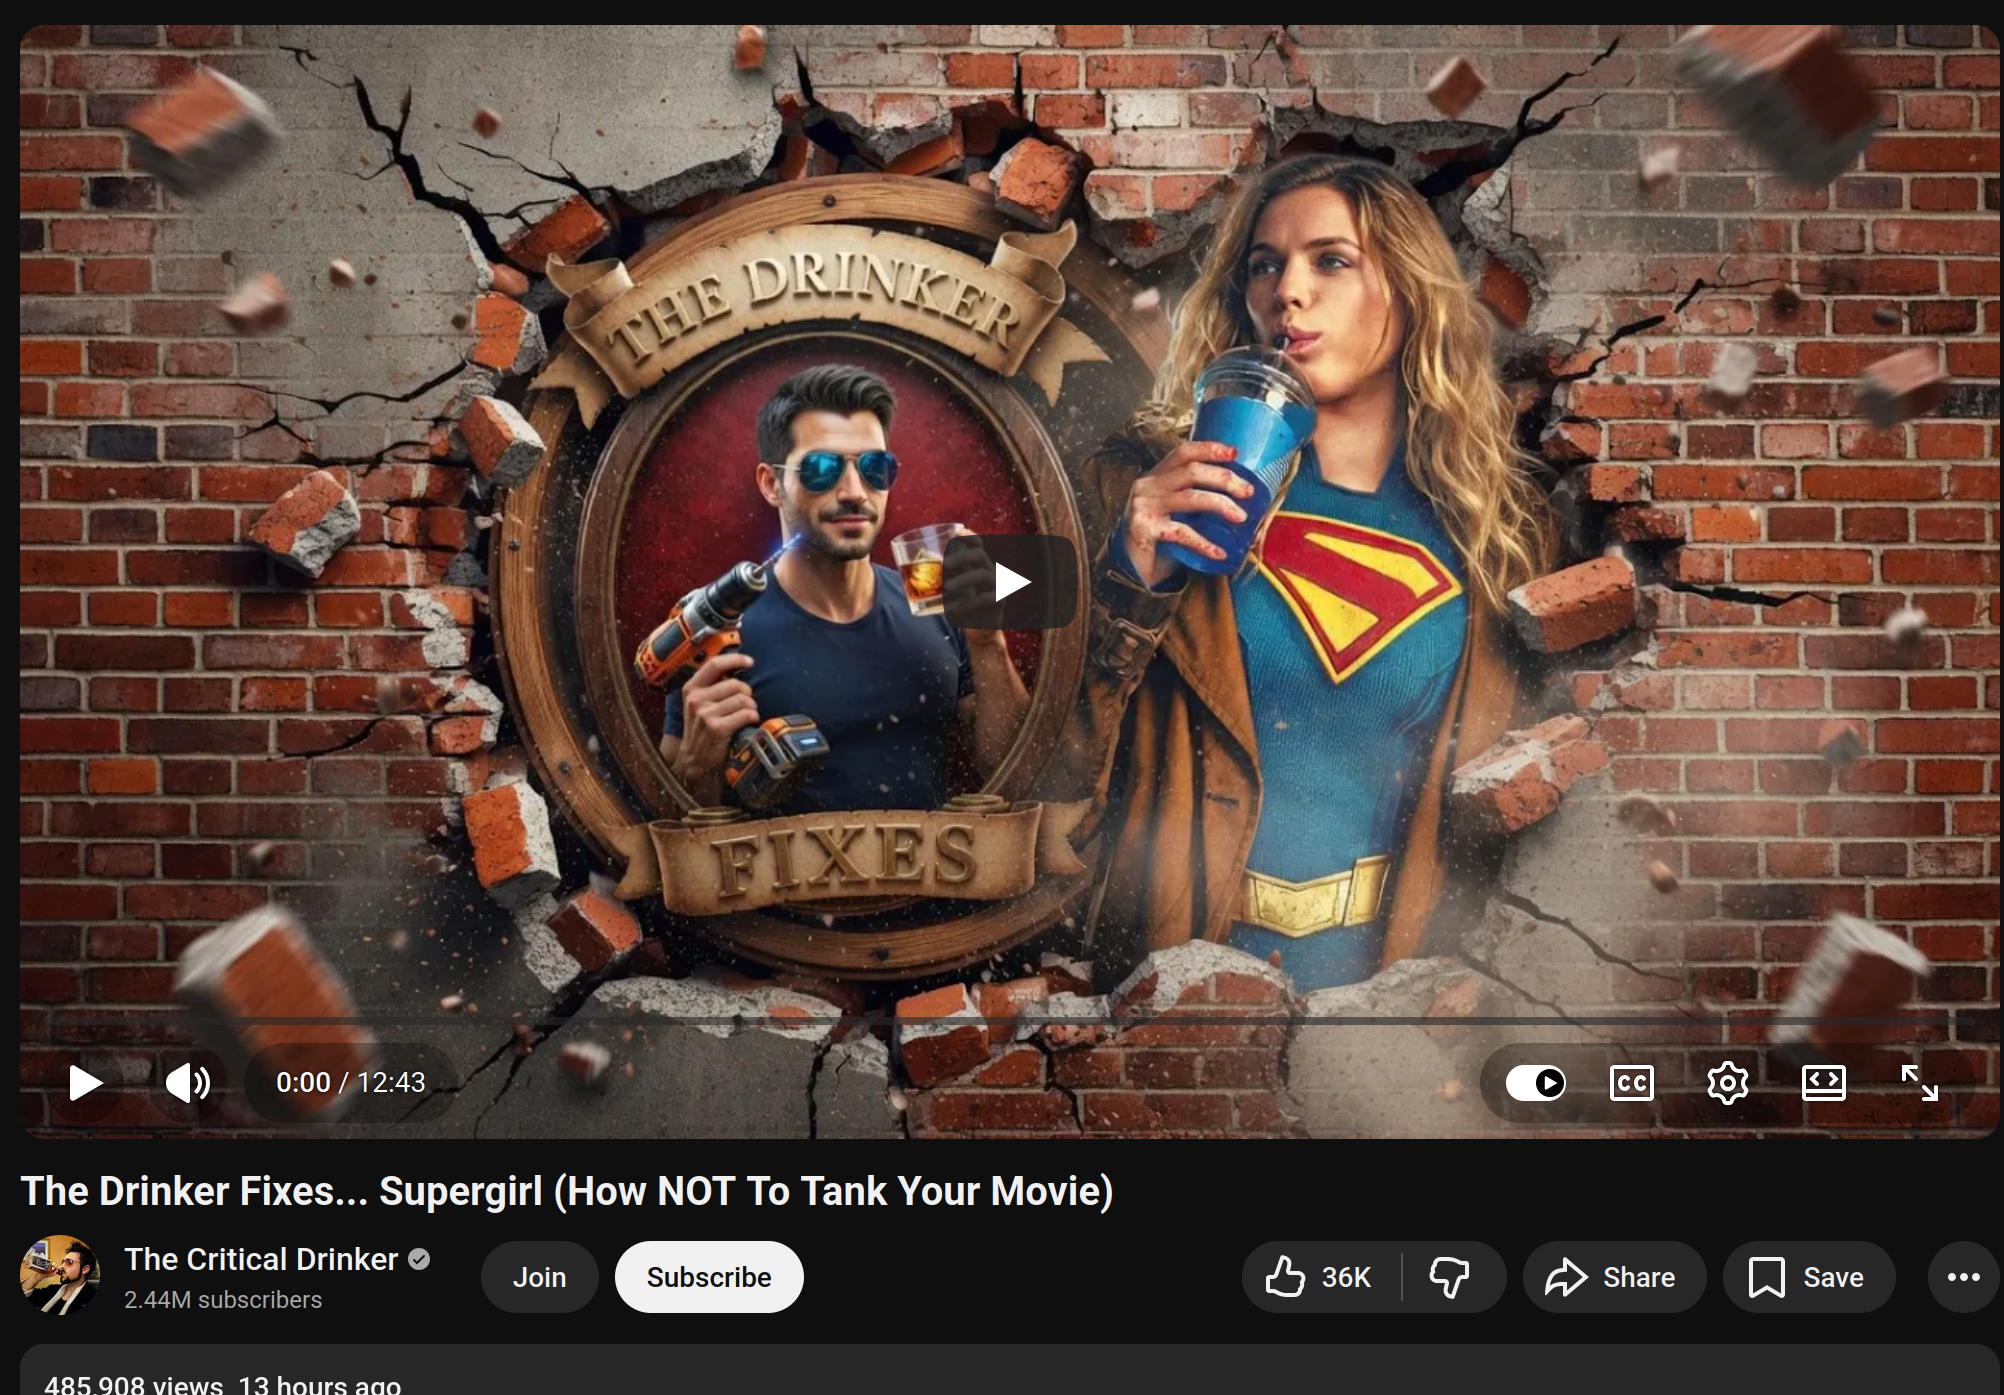Click the small play button in the control bar

pyautogui.click(x=85, y=1082)
